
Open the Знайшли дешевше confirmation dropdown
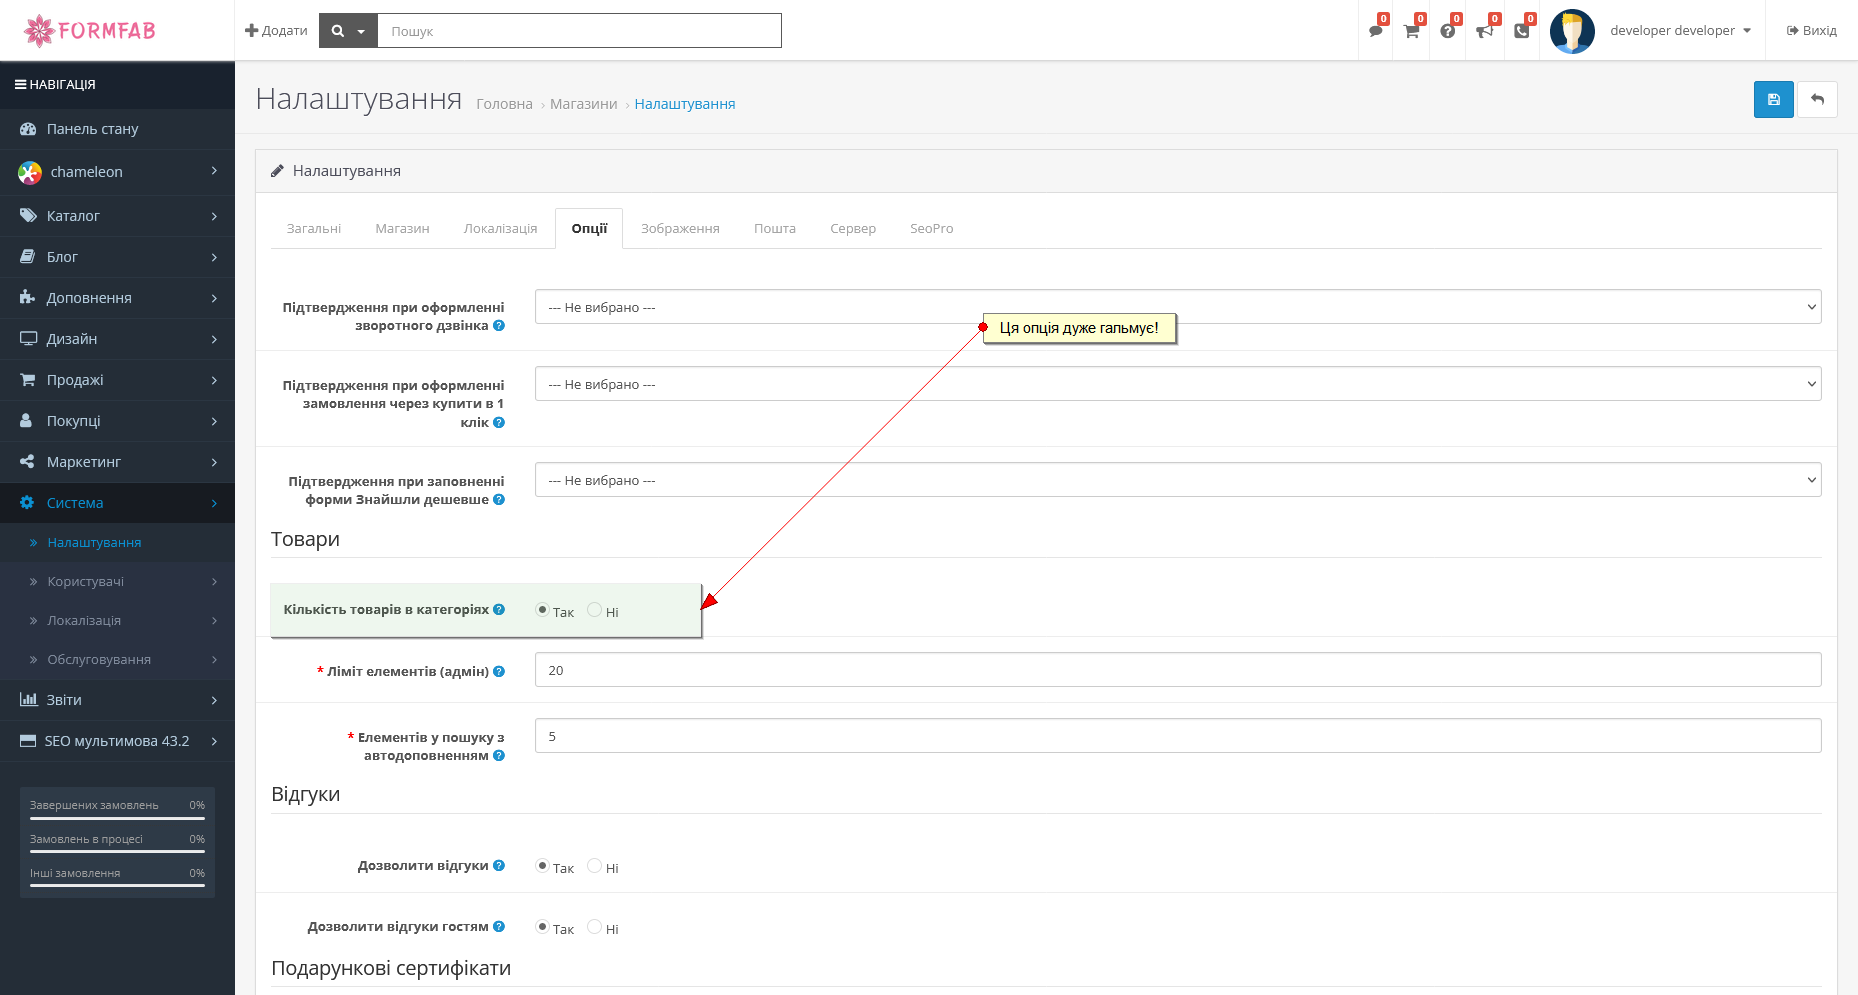1178,480
